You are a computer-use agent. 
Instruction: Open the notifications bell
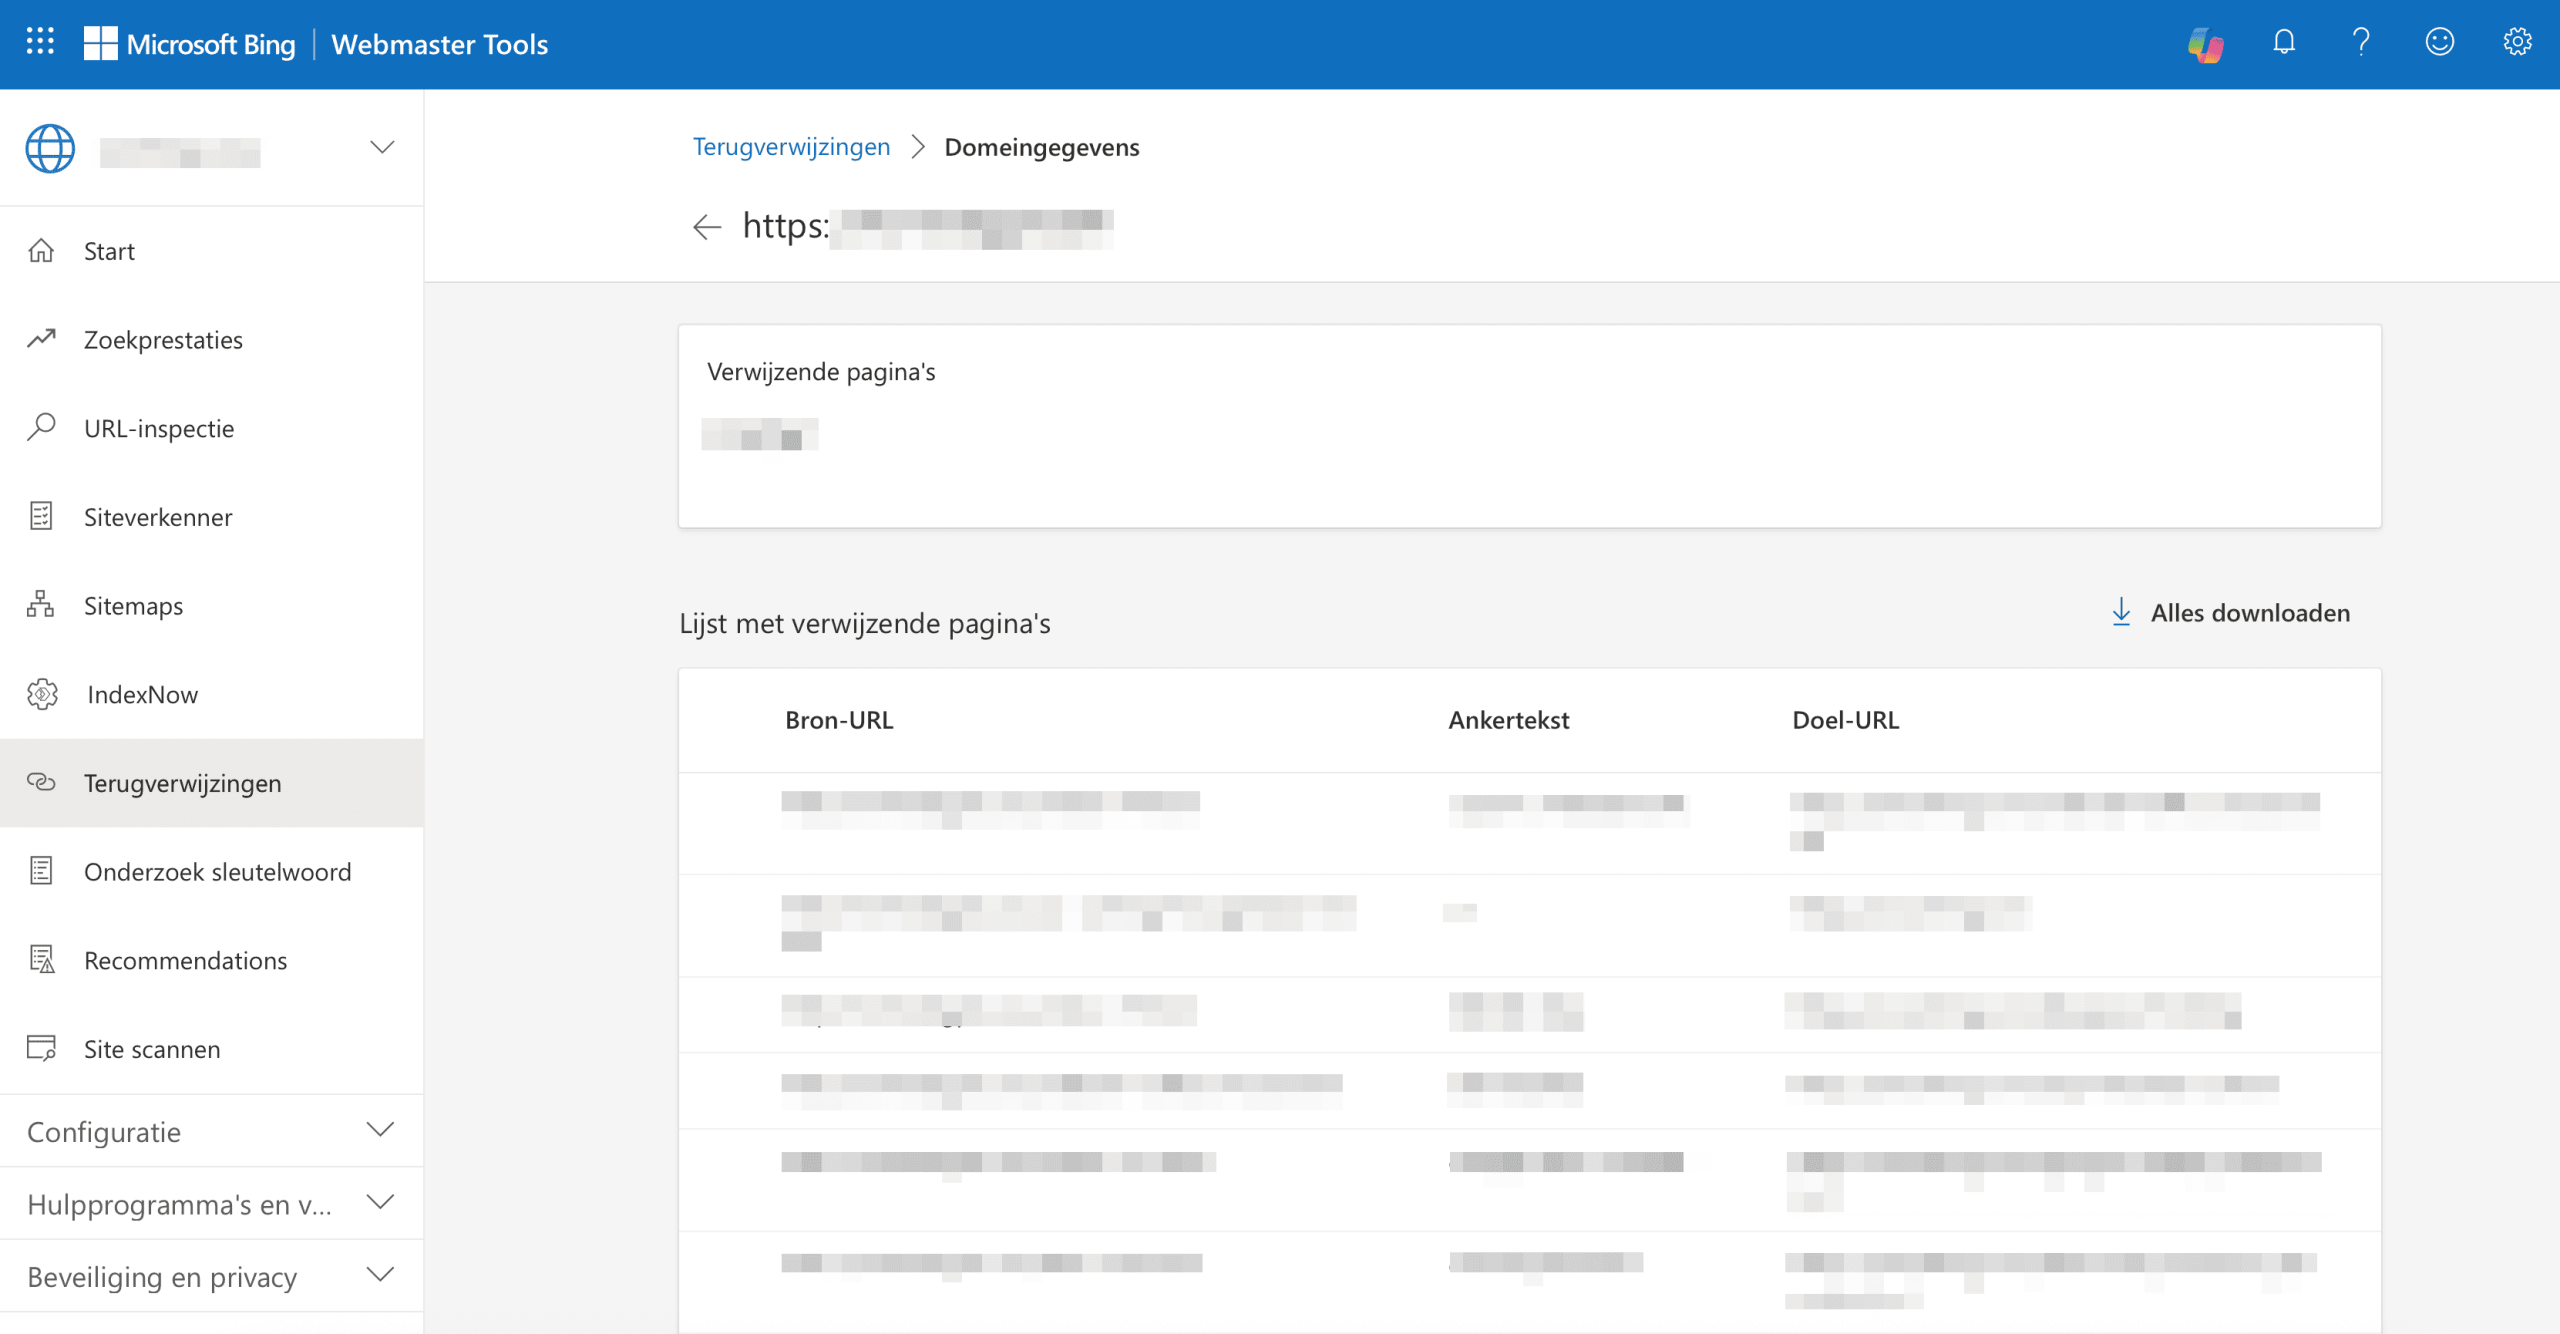pos(2284,42)
